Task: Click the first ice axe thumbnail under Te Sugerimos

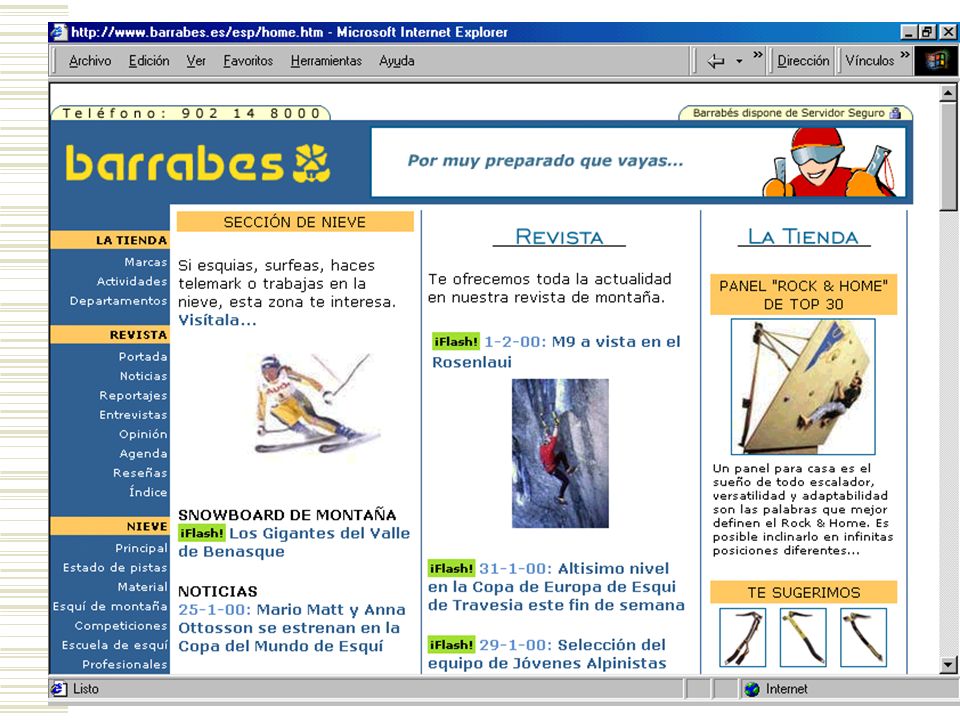Action: click(x=743, y=637)
